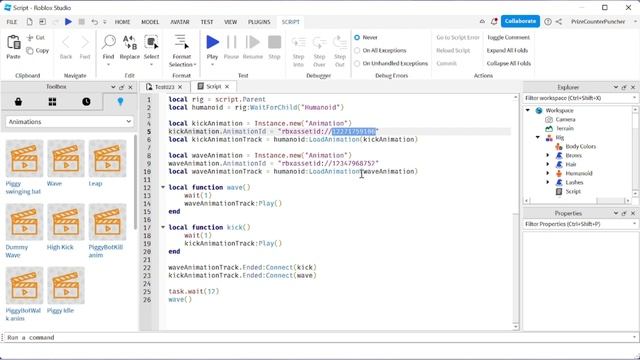Click Expand All Folds

coord(507,51)
